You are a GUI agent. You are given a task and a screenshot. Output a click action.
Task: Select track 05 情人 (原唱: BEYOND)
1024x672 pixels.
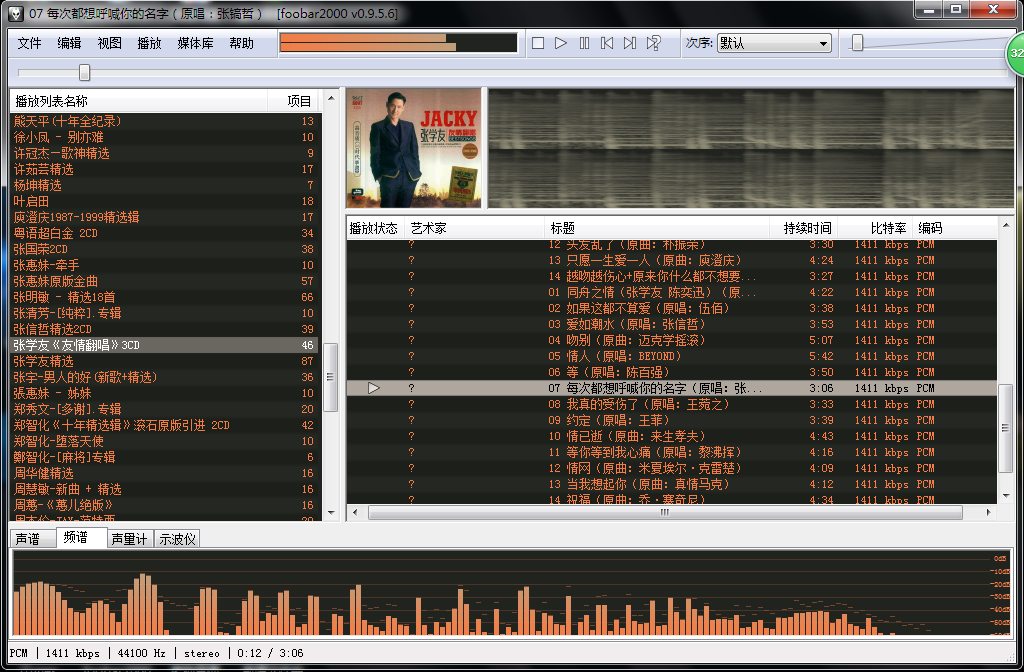coord(671,356)
